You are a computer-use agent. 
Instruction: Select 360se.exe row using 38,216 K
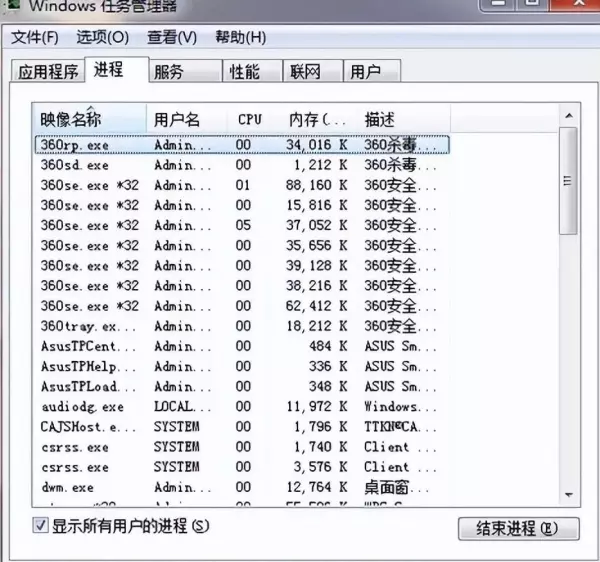tap(242, 286)
